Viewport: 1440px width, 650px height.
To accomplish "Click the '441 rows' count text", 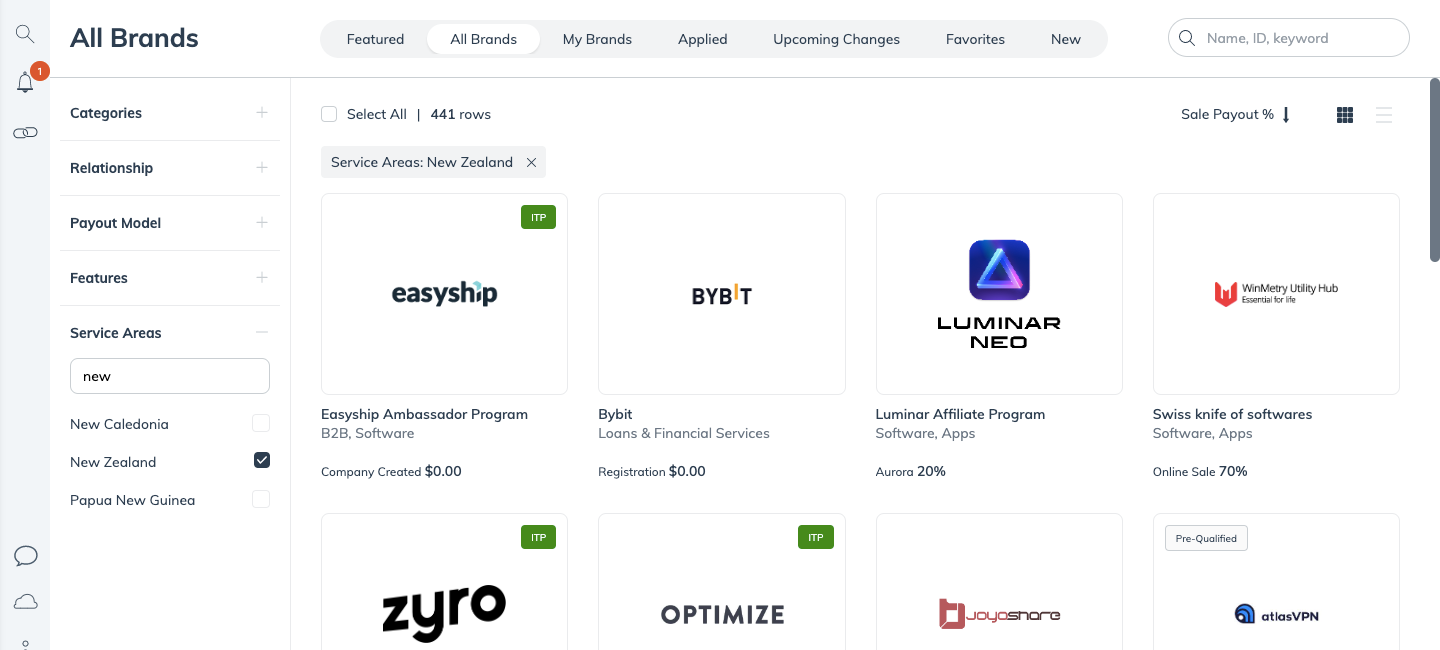I will tap(460, 114).
